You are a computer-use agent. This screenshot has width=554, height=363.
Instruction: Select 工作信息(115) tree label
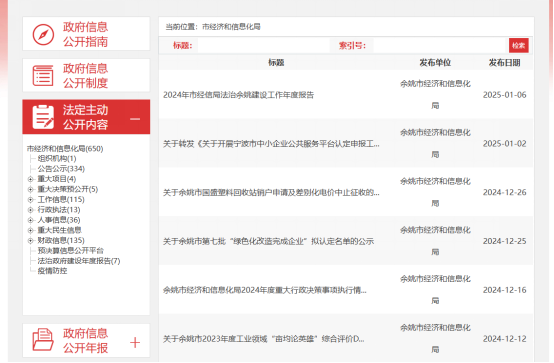coord(61,199)
